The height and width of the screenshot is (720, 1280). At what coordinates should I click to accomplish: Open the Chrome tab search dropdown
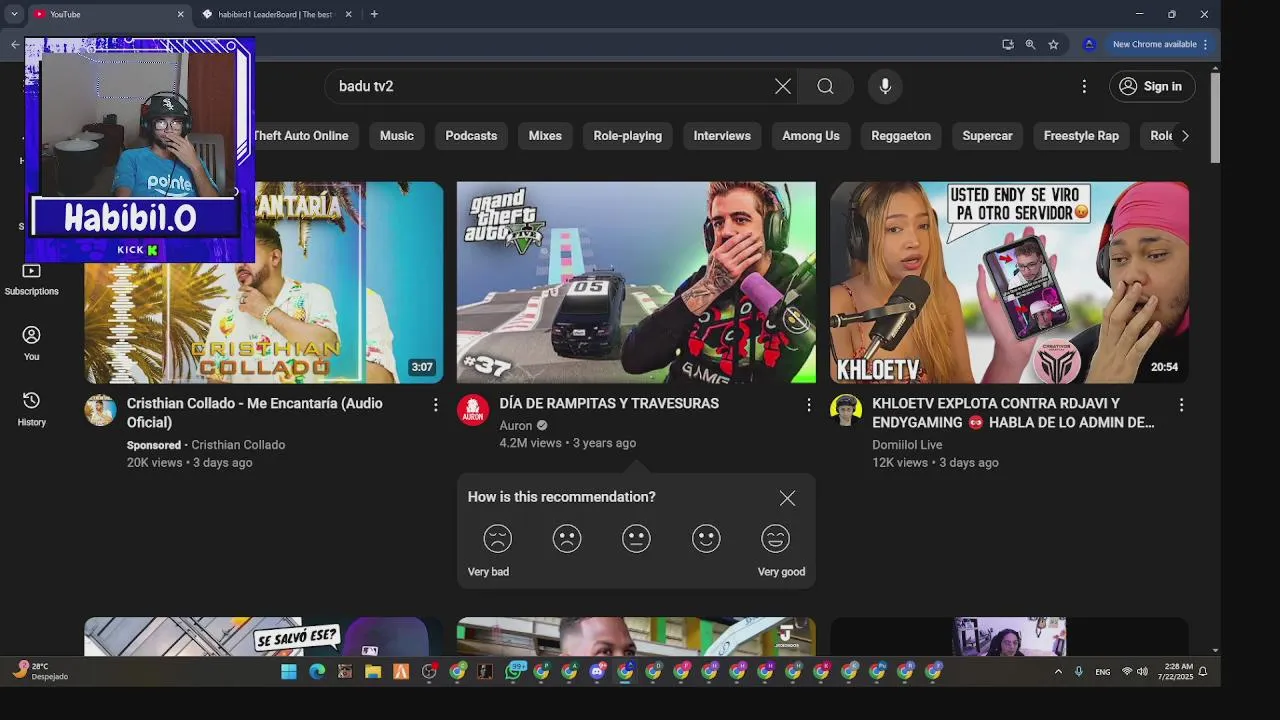(x=14, y=14)
